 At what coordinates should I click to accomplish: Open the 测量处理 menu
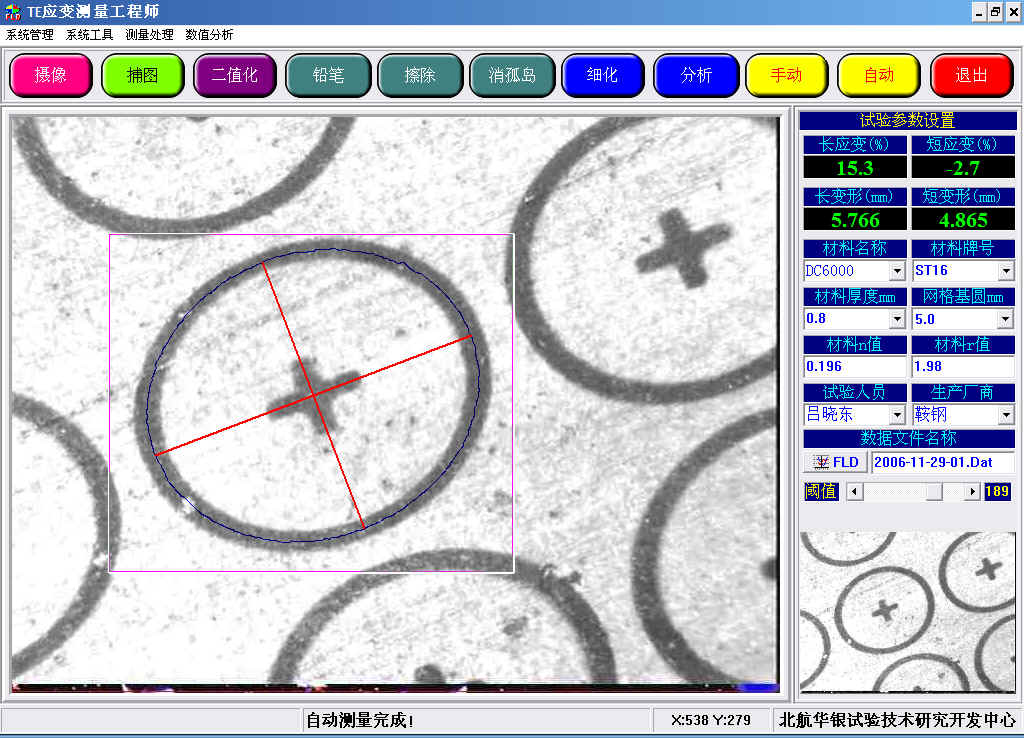click(x=150, y=35)
